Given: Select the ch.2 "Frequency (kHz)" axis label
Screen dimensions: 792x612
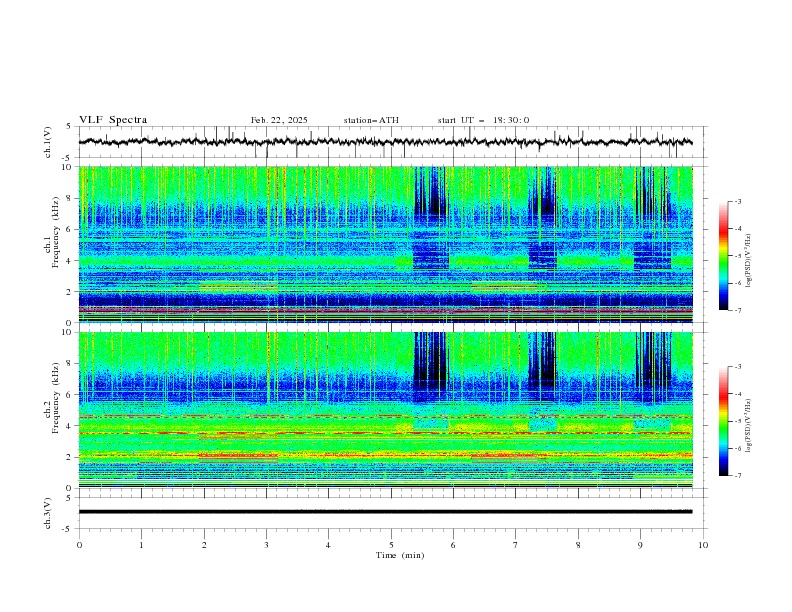Looking at the screenshot, I should tap(55, 398).
